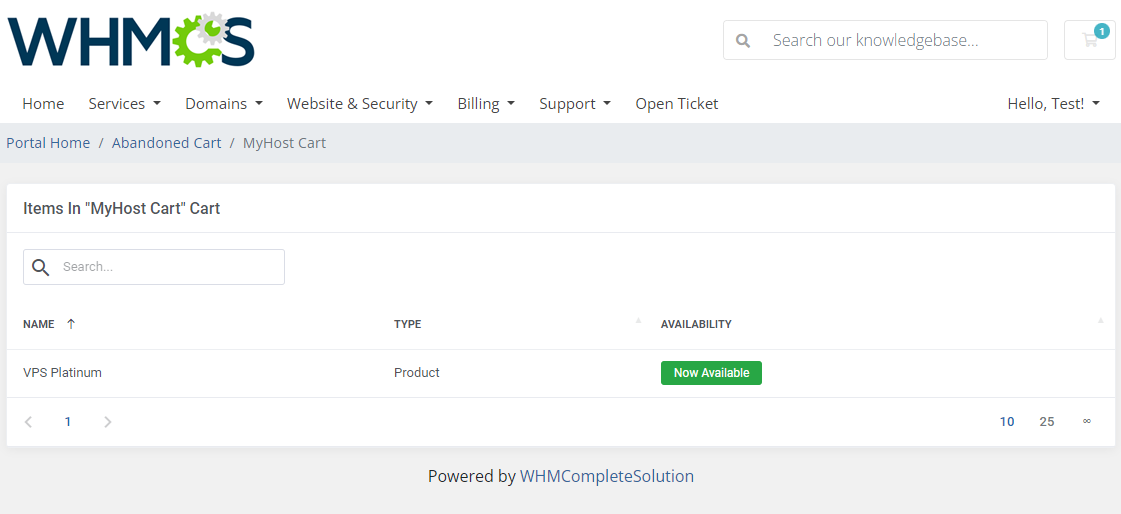Click the cart count badge

pyautogui.click(x=1102, y=31)
